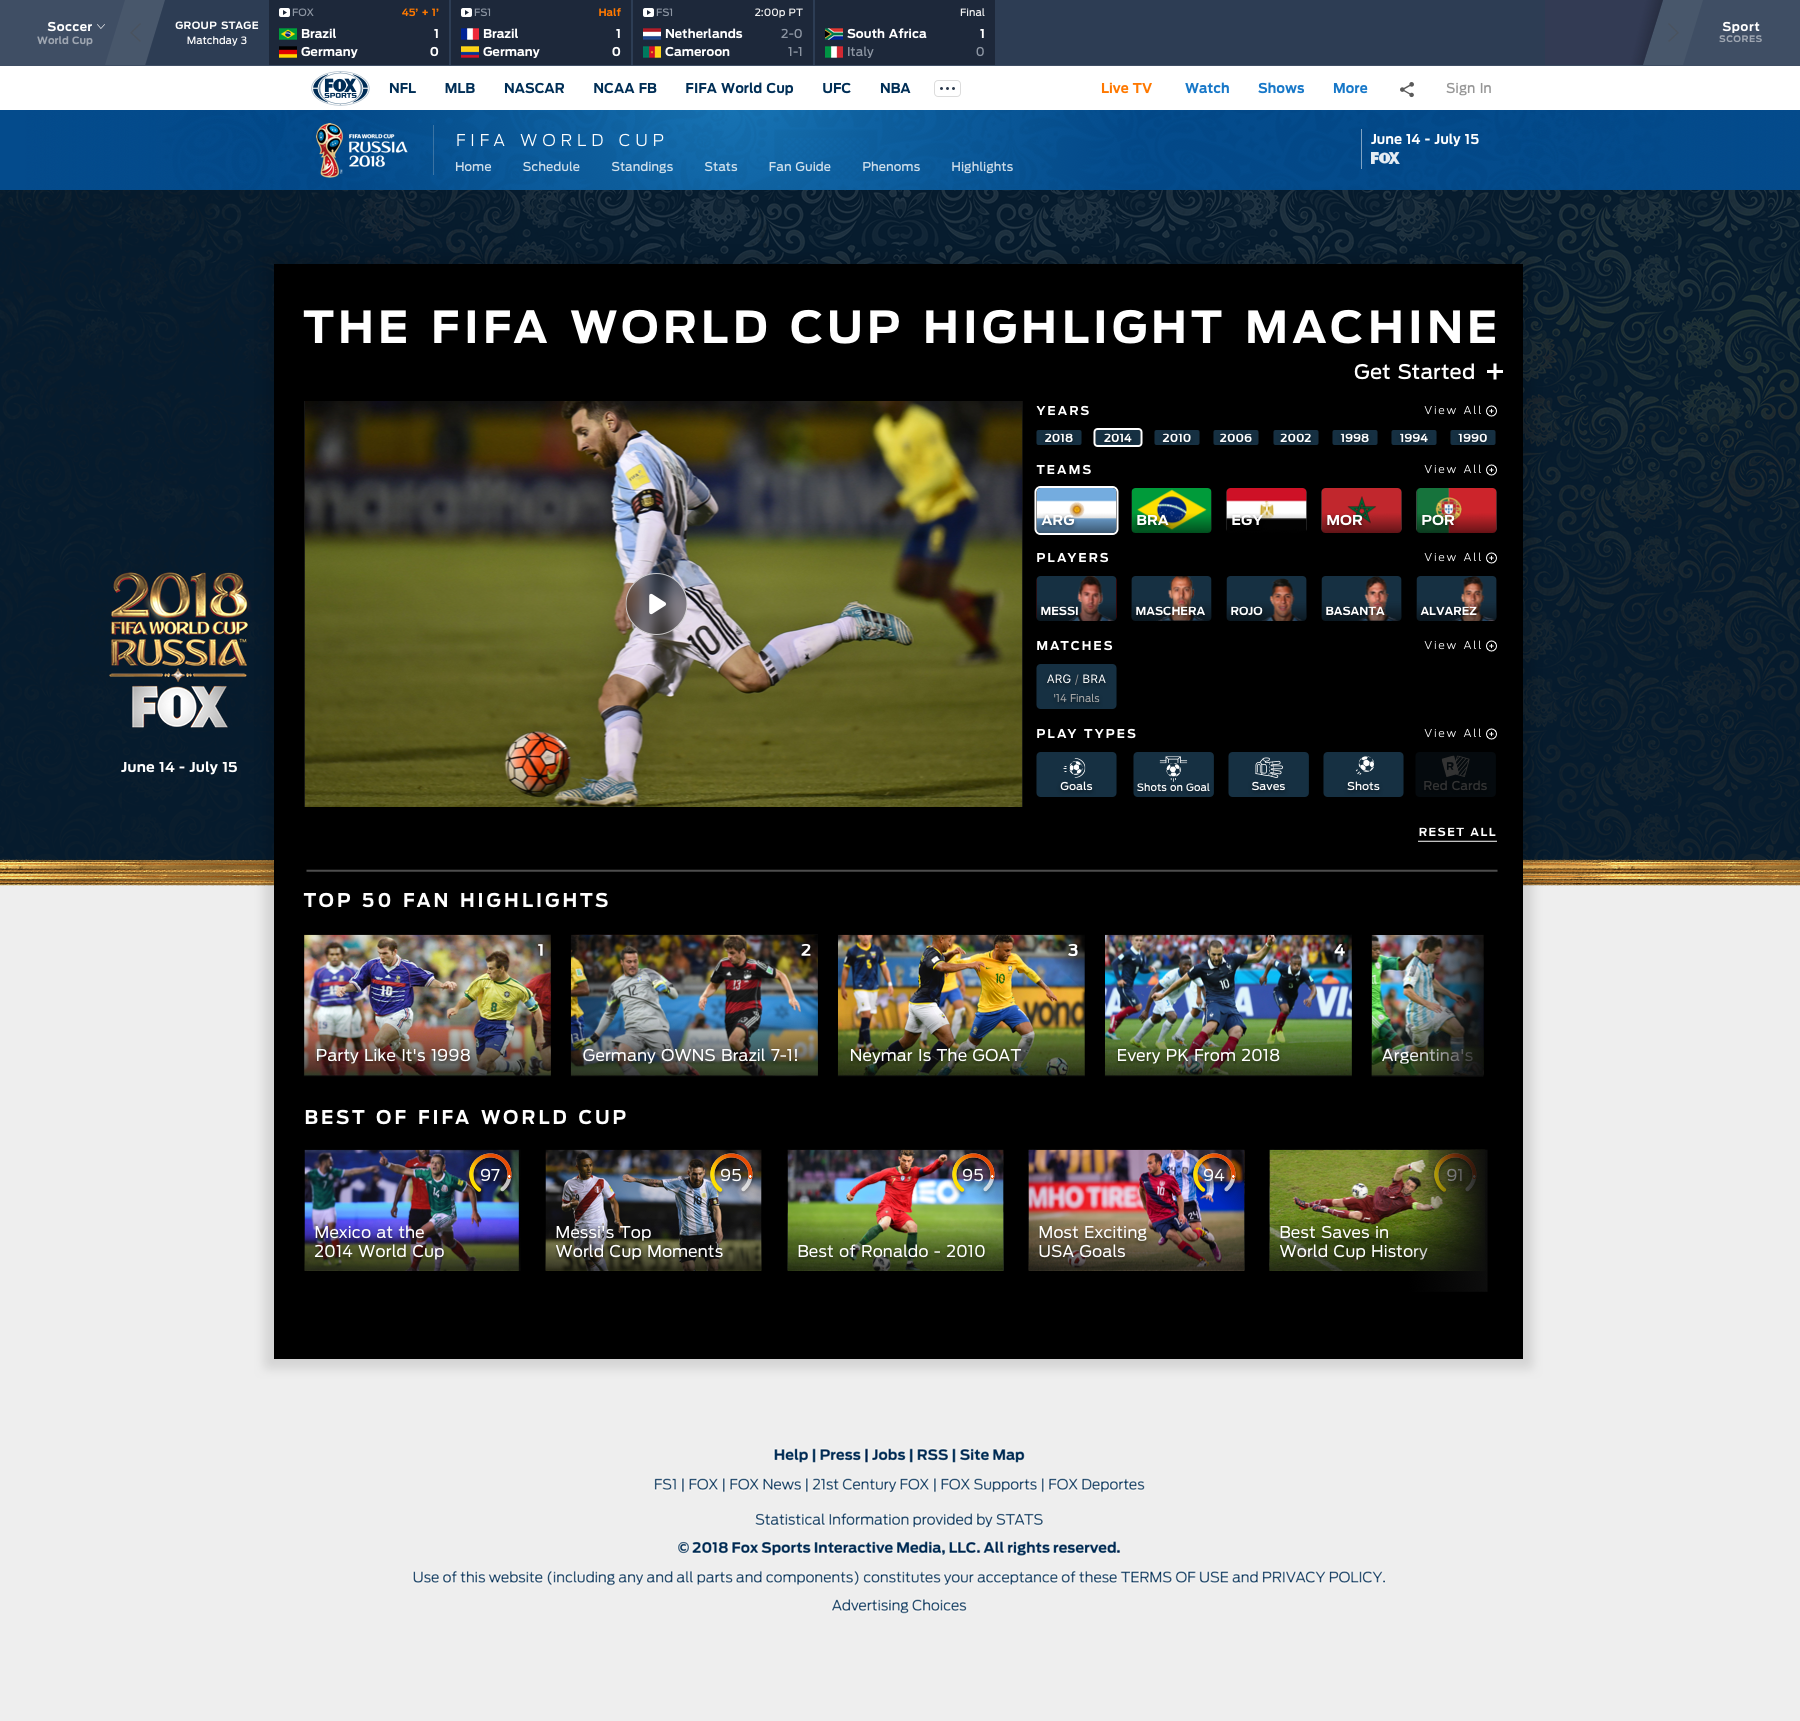Choose the Messi player thumbnail
This screenshot has width=1800, height=1721.
click(1076, 598)
